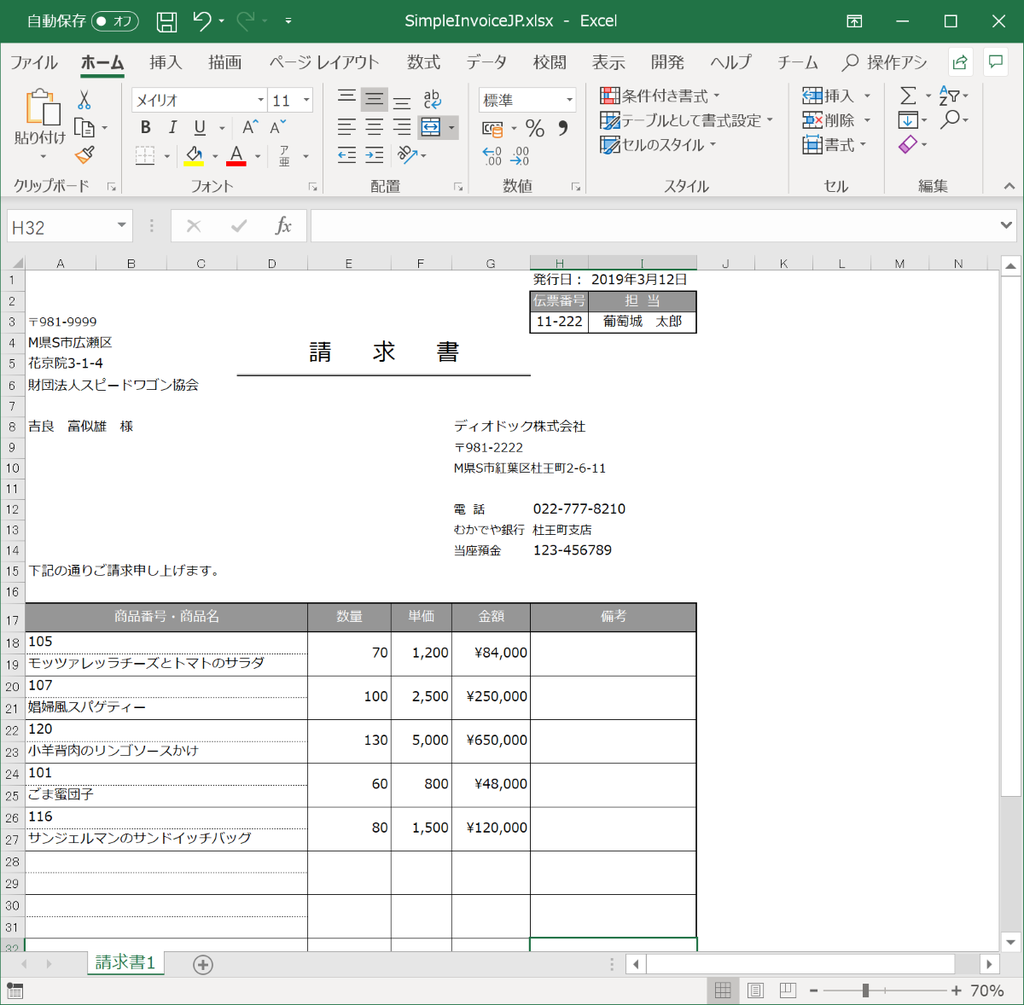Viewport: 1024px width, 1005px height.
Task: Click the Increase Decimal icon
Action: [x=492, y=156]
